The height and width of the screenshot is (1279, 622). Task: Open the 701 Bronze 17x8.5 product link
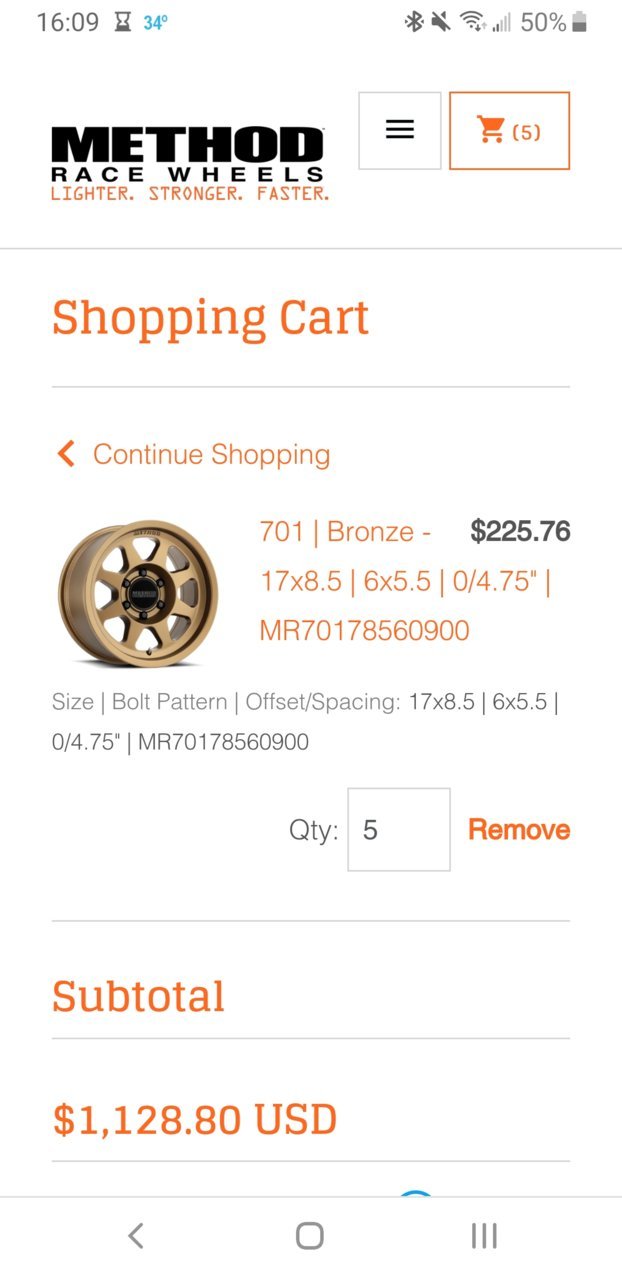tap(405, 581)
